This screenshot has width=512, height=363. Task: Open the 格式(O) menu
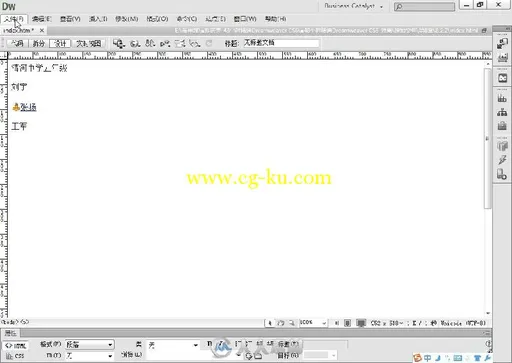pos(157,19)
